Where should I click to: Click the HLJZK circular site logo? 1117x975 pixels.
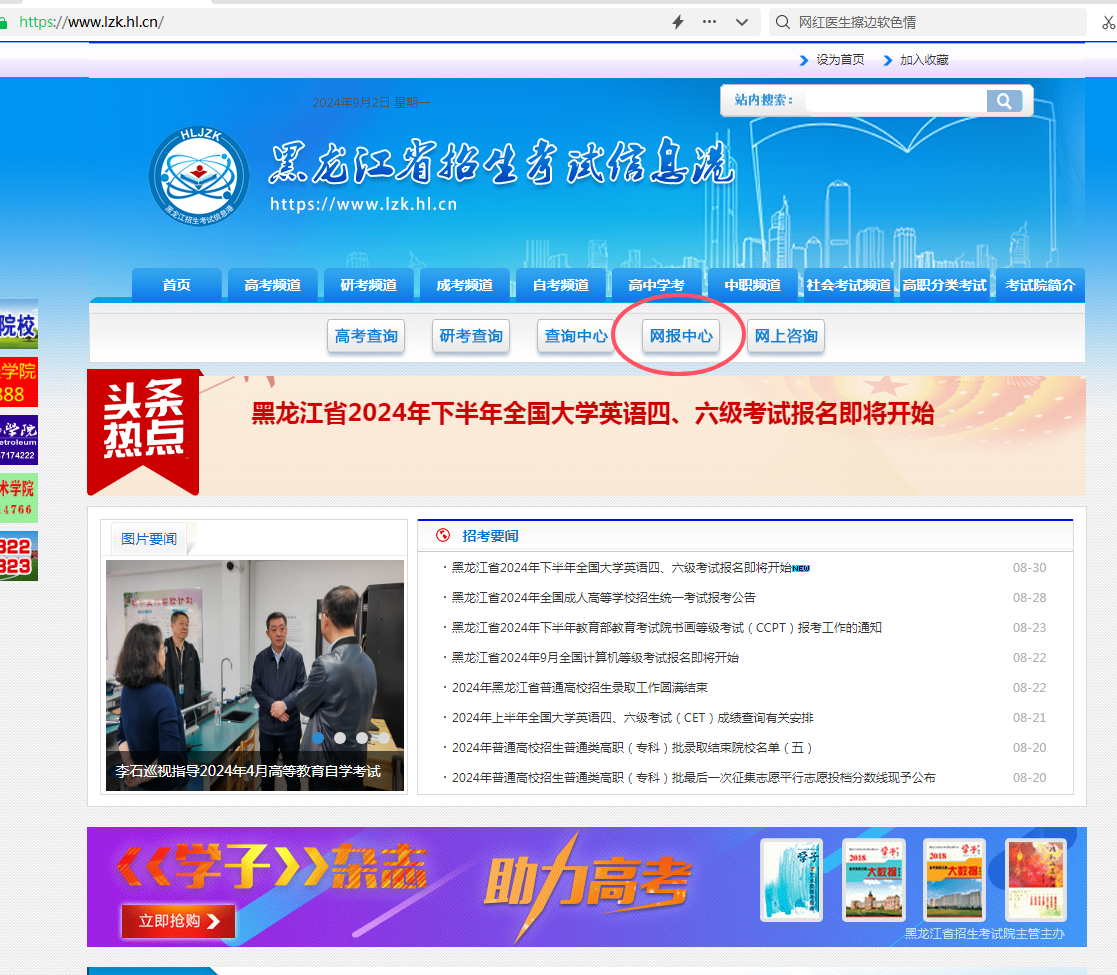click(x=199, y=176)
